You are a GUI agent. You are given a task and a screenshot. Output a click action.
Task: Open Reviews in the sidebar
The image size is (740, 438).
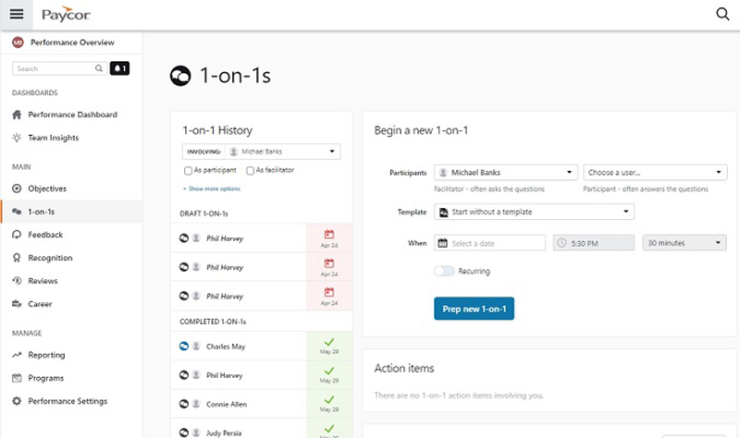[43, 281]
